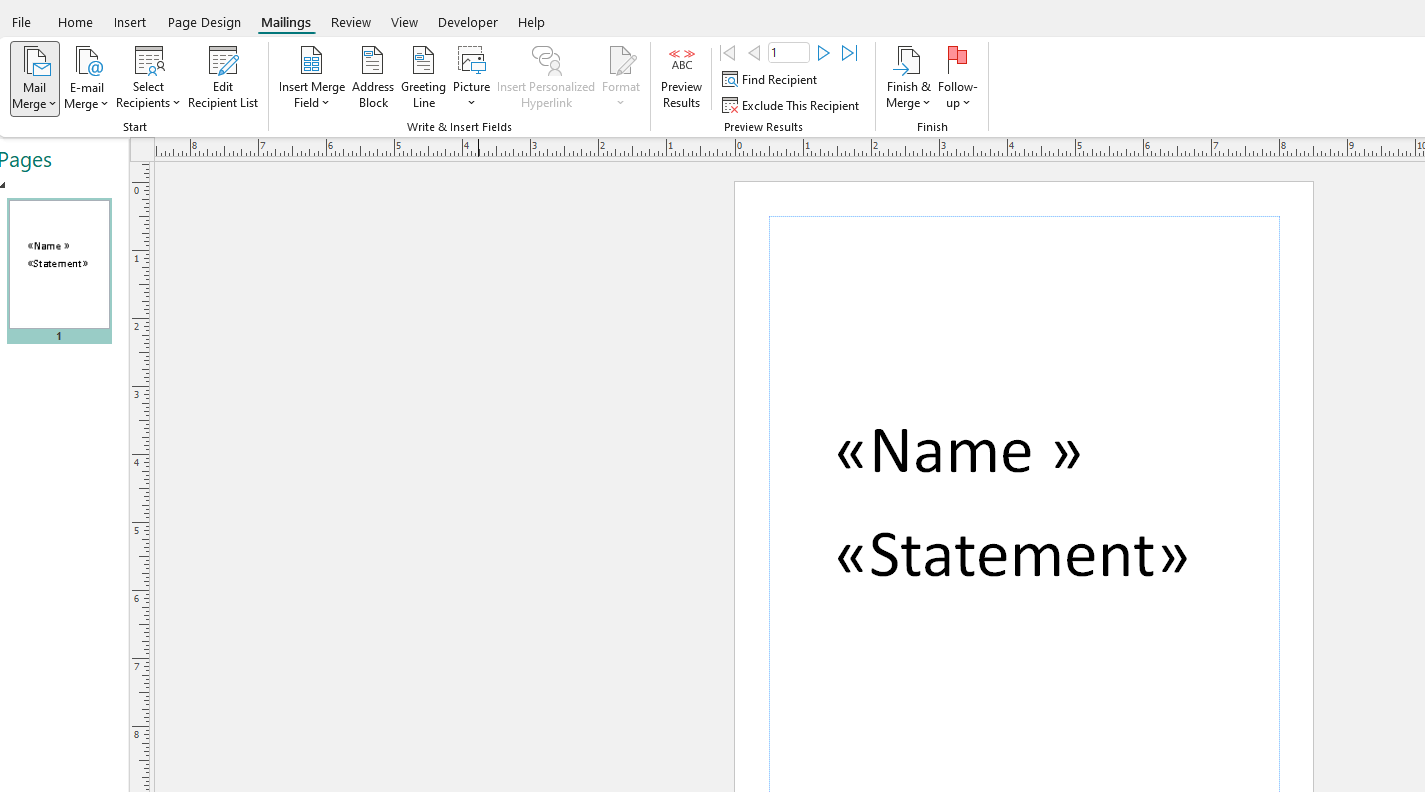Switch to the Review tab
Image resolution: width=1425 pixels, height=792 pixels.
tap(351, 22)
